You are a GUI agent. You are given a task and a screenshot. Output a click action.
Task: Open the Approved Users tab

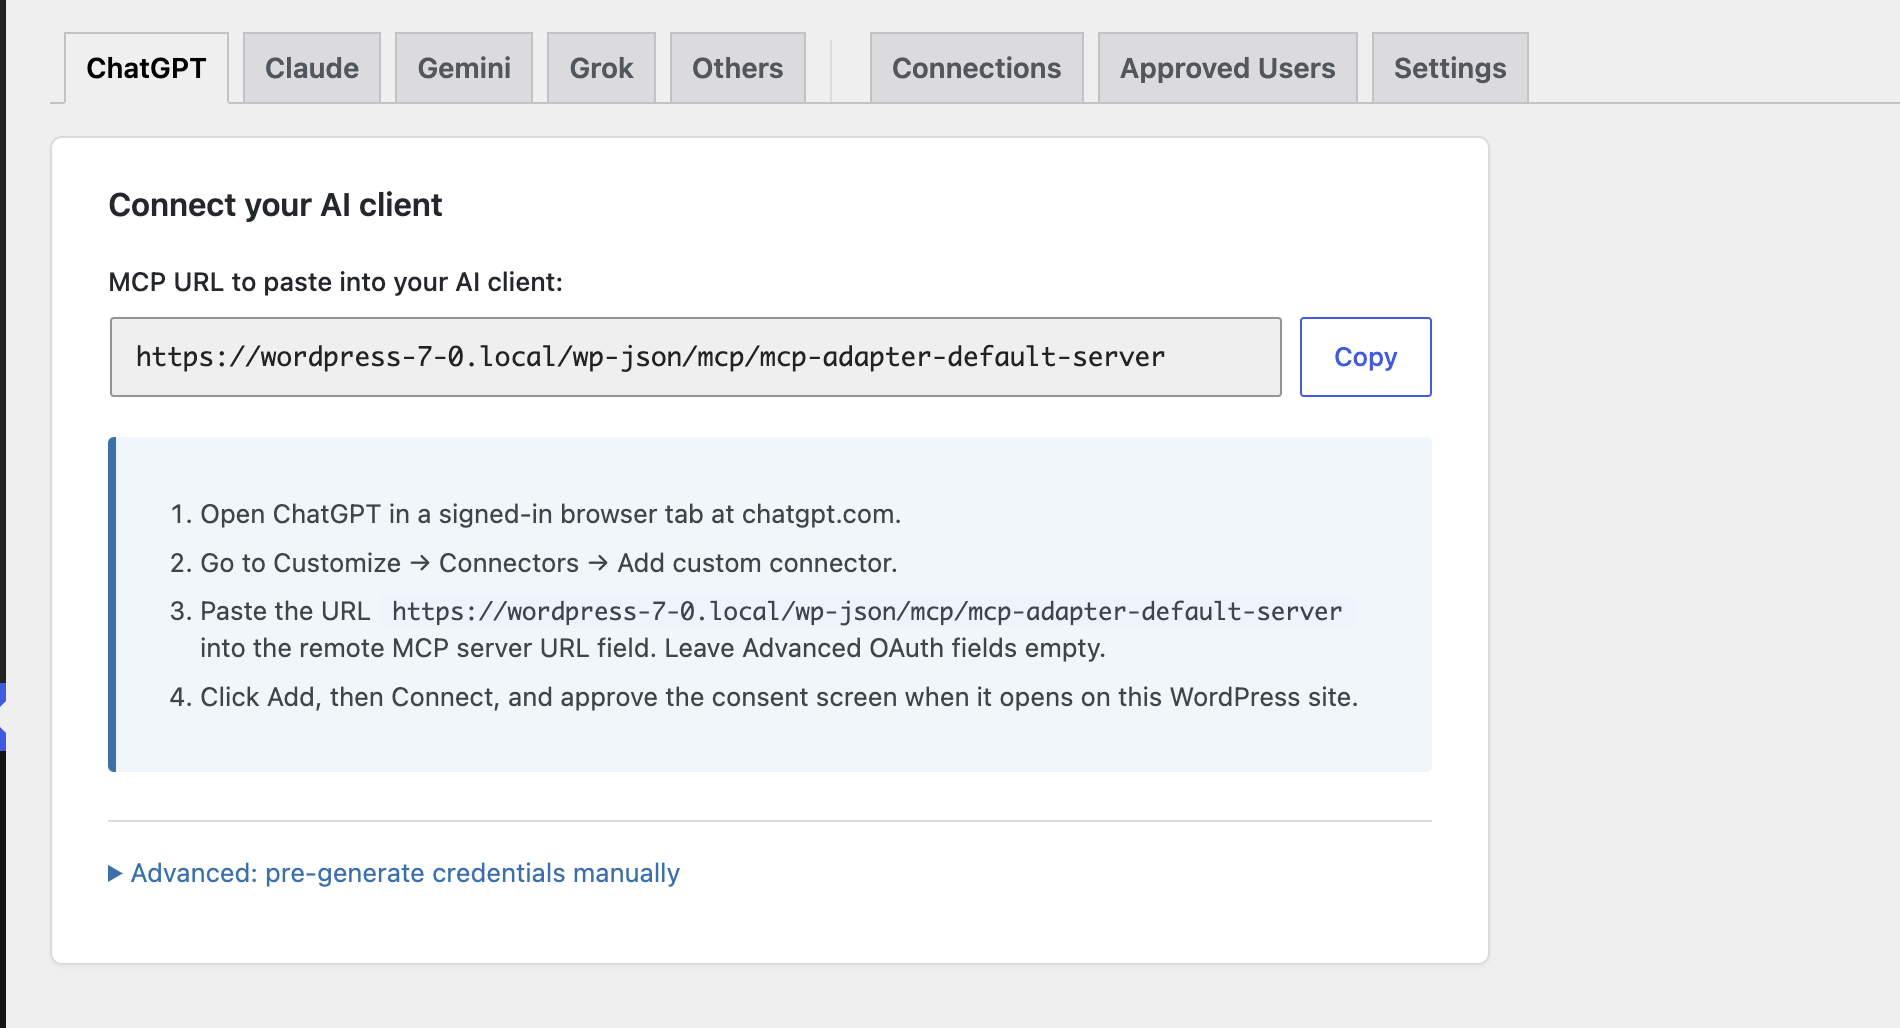tap(1228, 68)
